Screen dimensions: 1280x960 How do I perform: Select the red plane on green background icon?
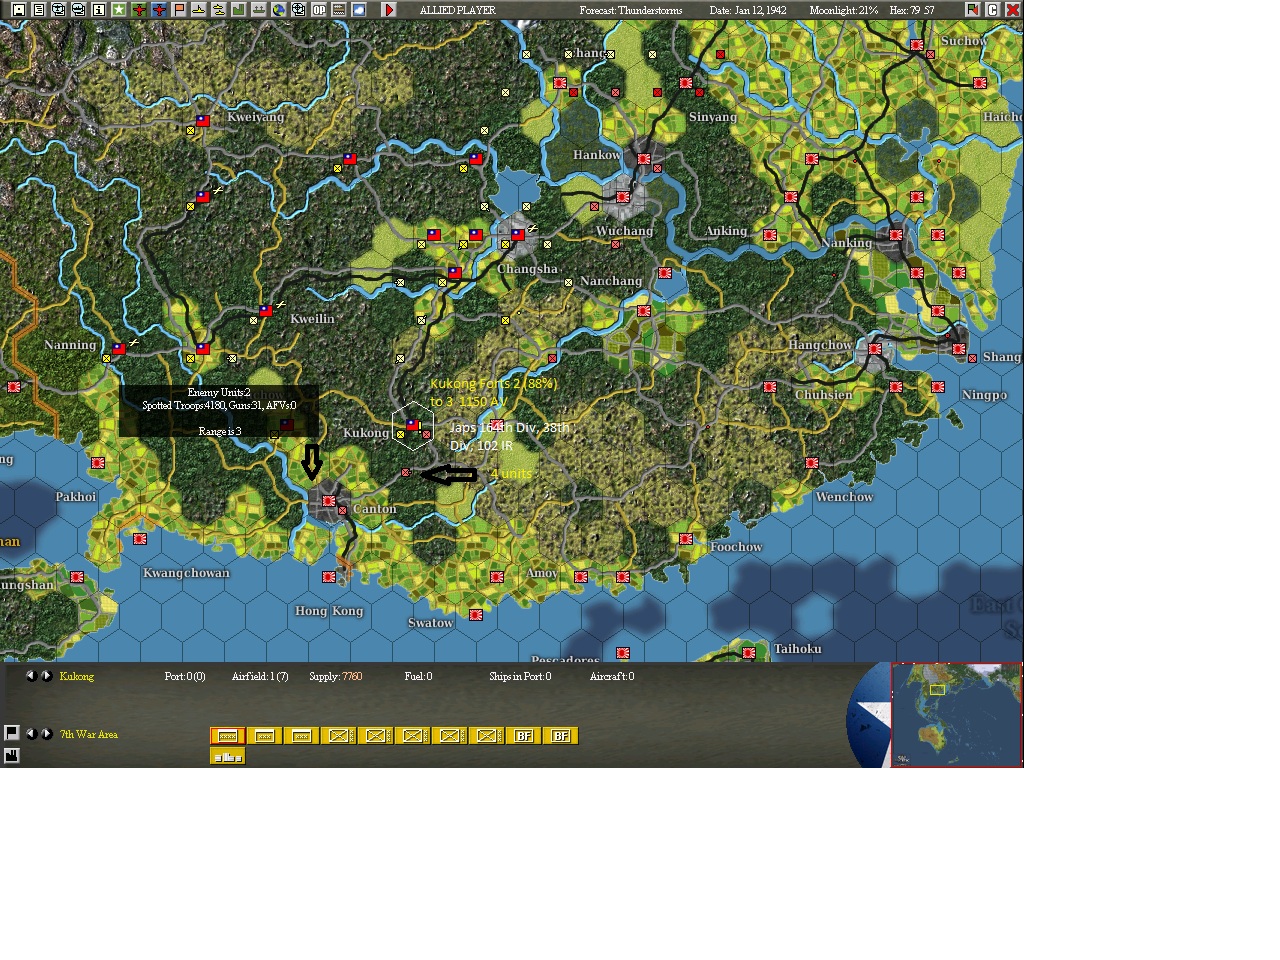(139, 10)
